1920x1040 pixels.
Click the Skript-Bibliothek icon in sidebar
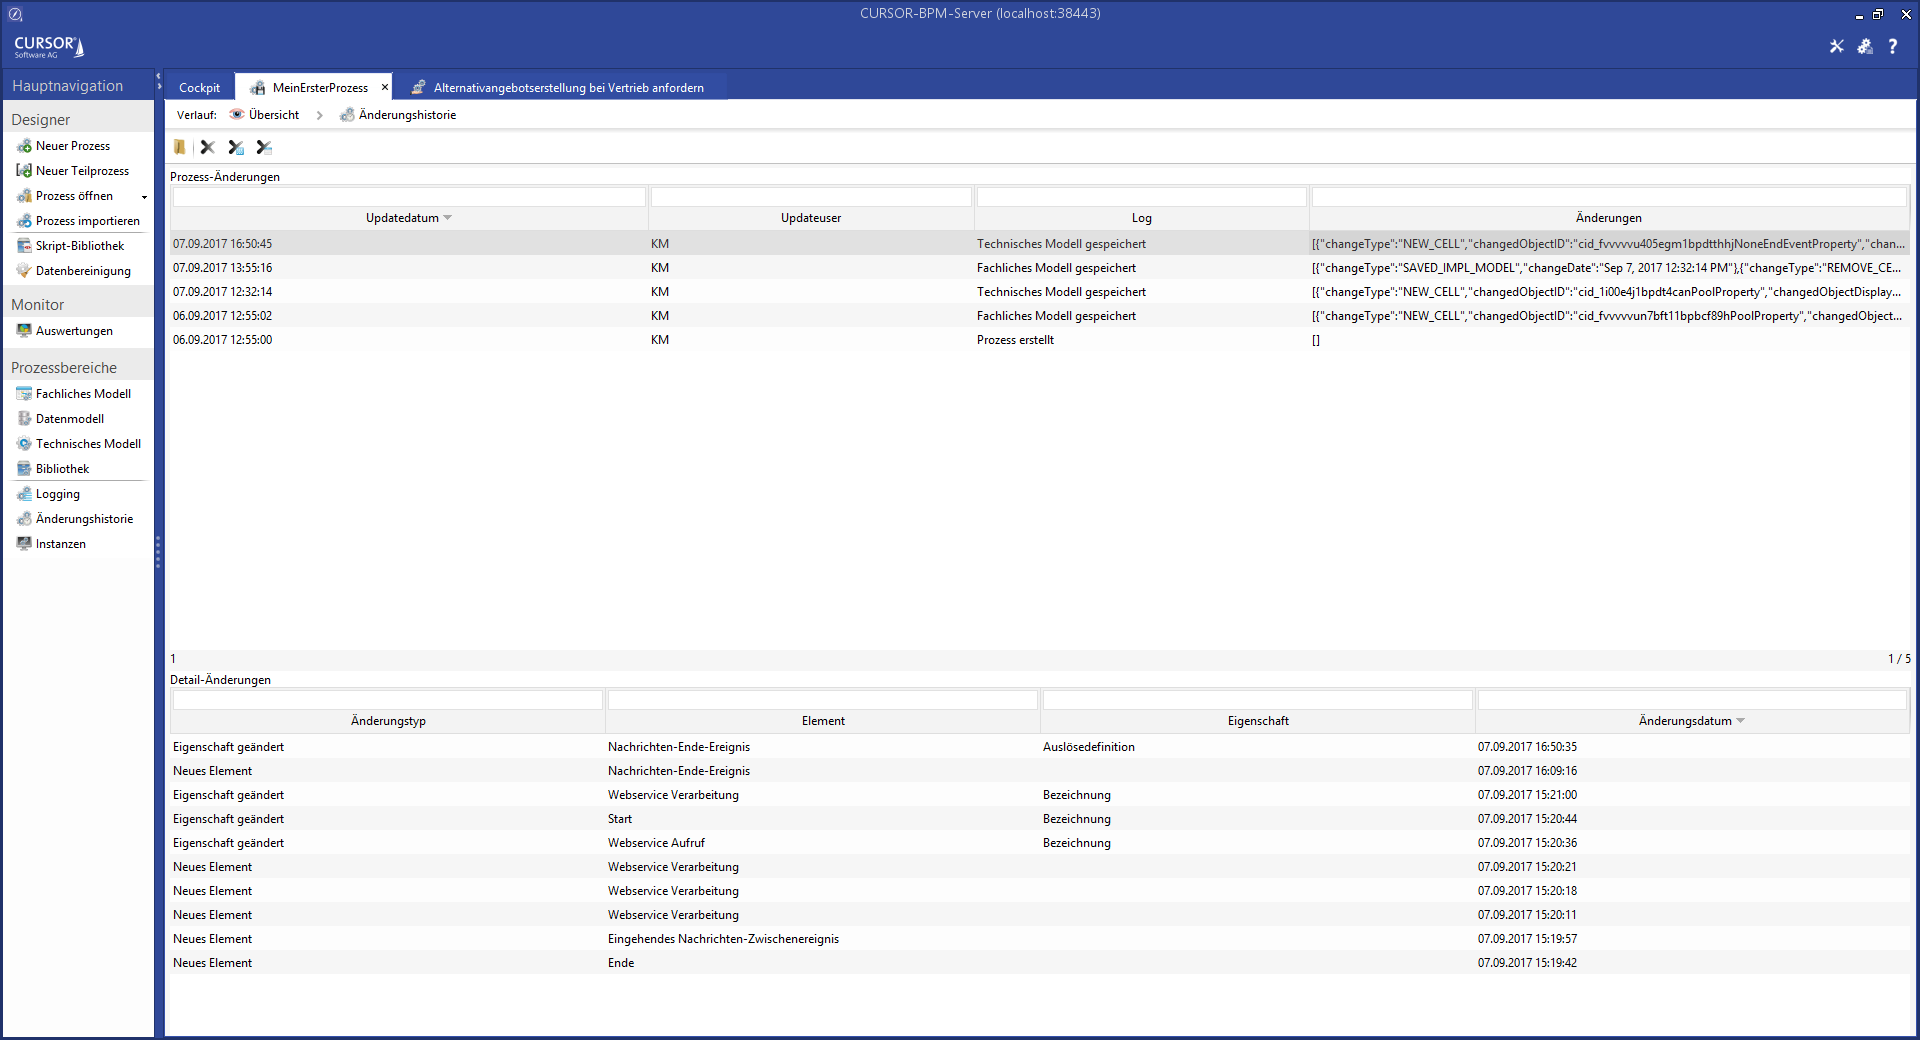click(x=24, y=246)
